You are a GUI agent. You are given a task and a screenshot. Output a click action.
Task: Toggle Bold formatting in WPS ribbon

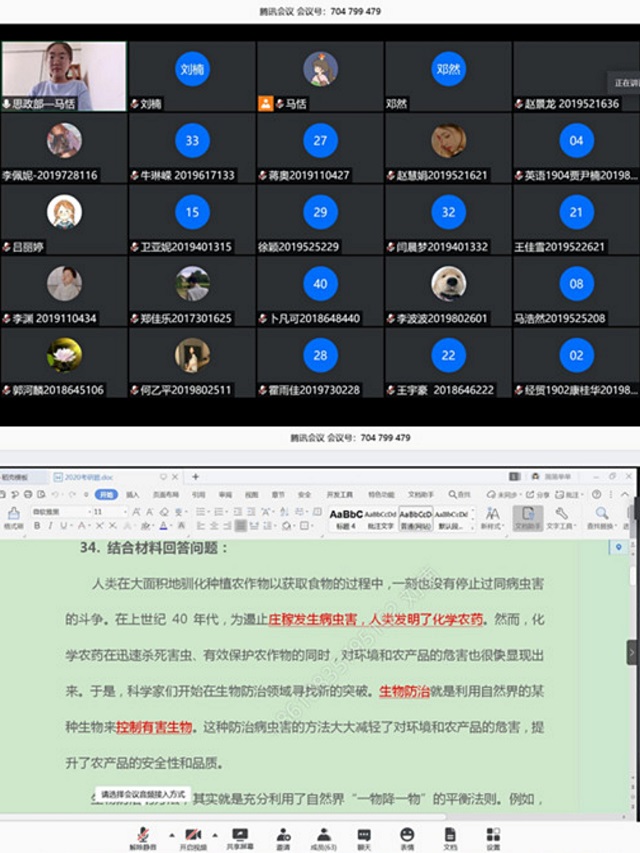pos(37,526)
